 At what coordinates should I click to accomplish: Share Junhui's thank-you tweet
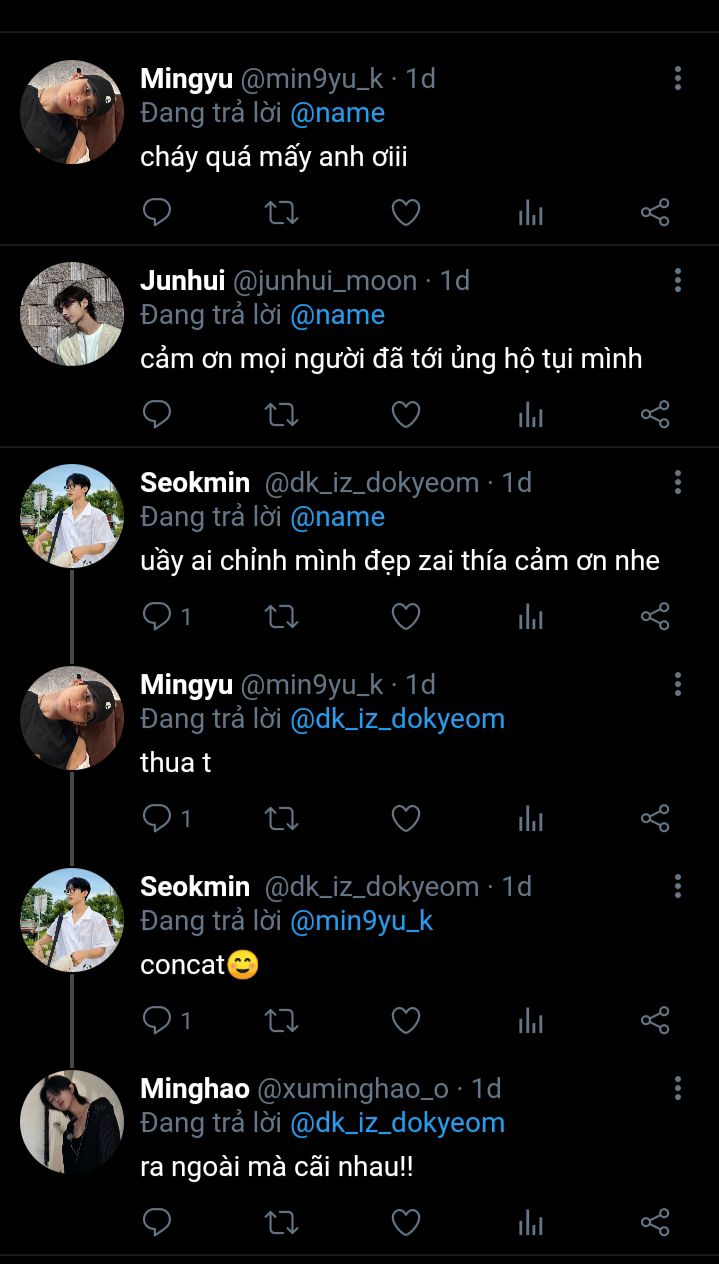(x=655, y=414)
